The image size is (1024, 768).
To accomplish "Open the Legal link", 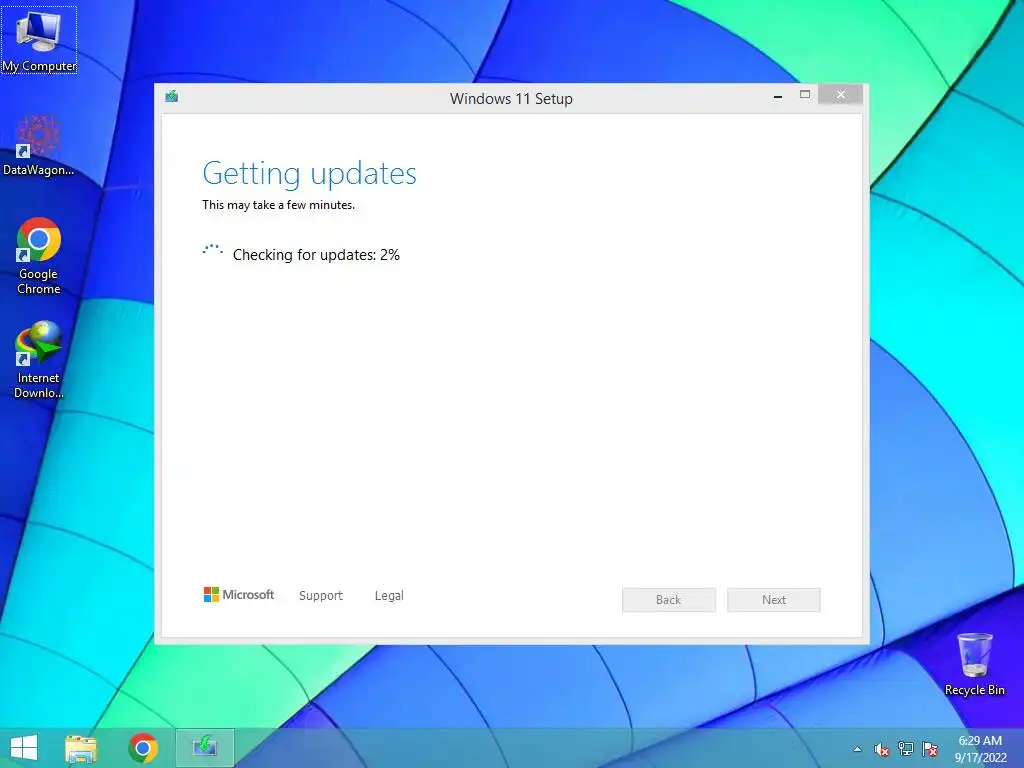I will click(x=389, y=596).
